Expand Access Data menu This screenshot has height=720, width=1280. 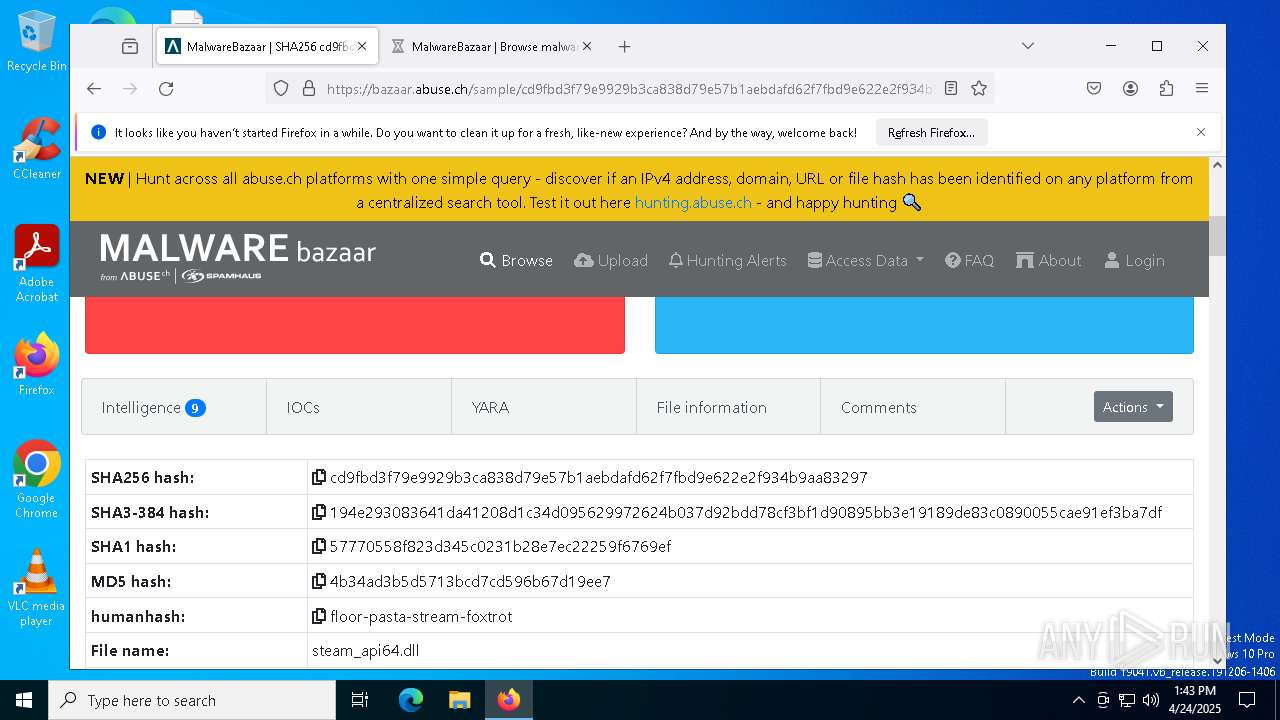tap(866, 260)
